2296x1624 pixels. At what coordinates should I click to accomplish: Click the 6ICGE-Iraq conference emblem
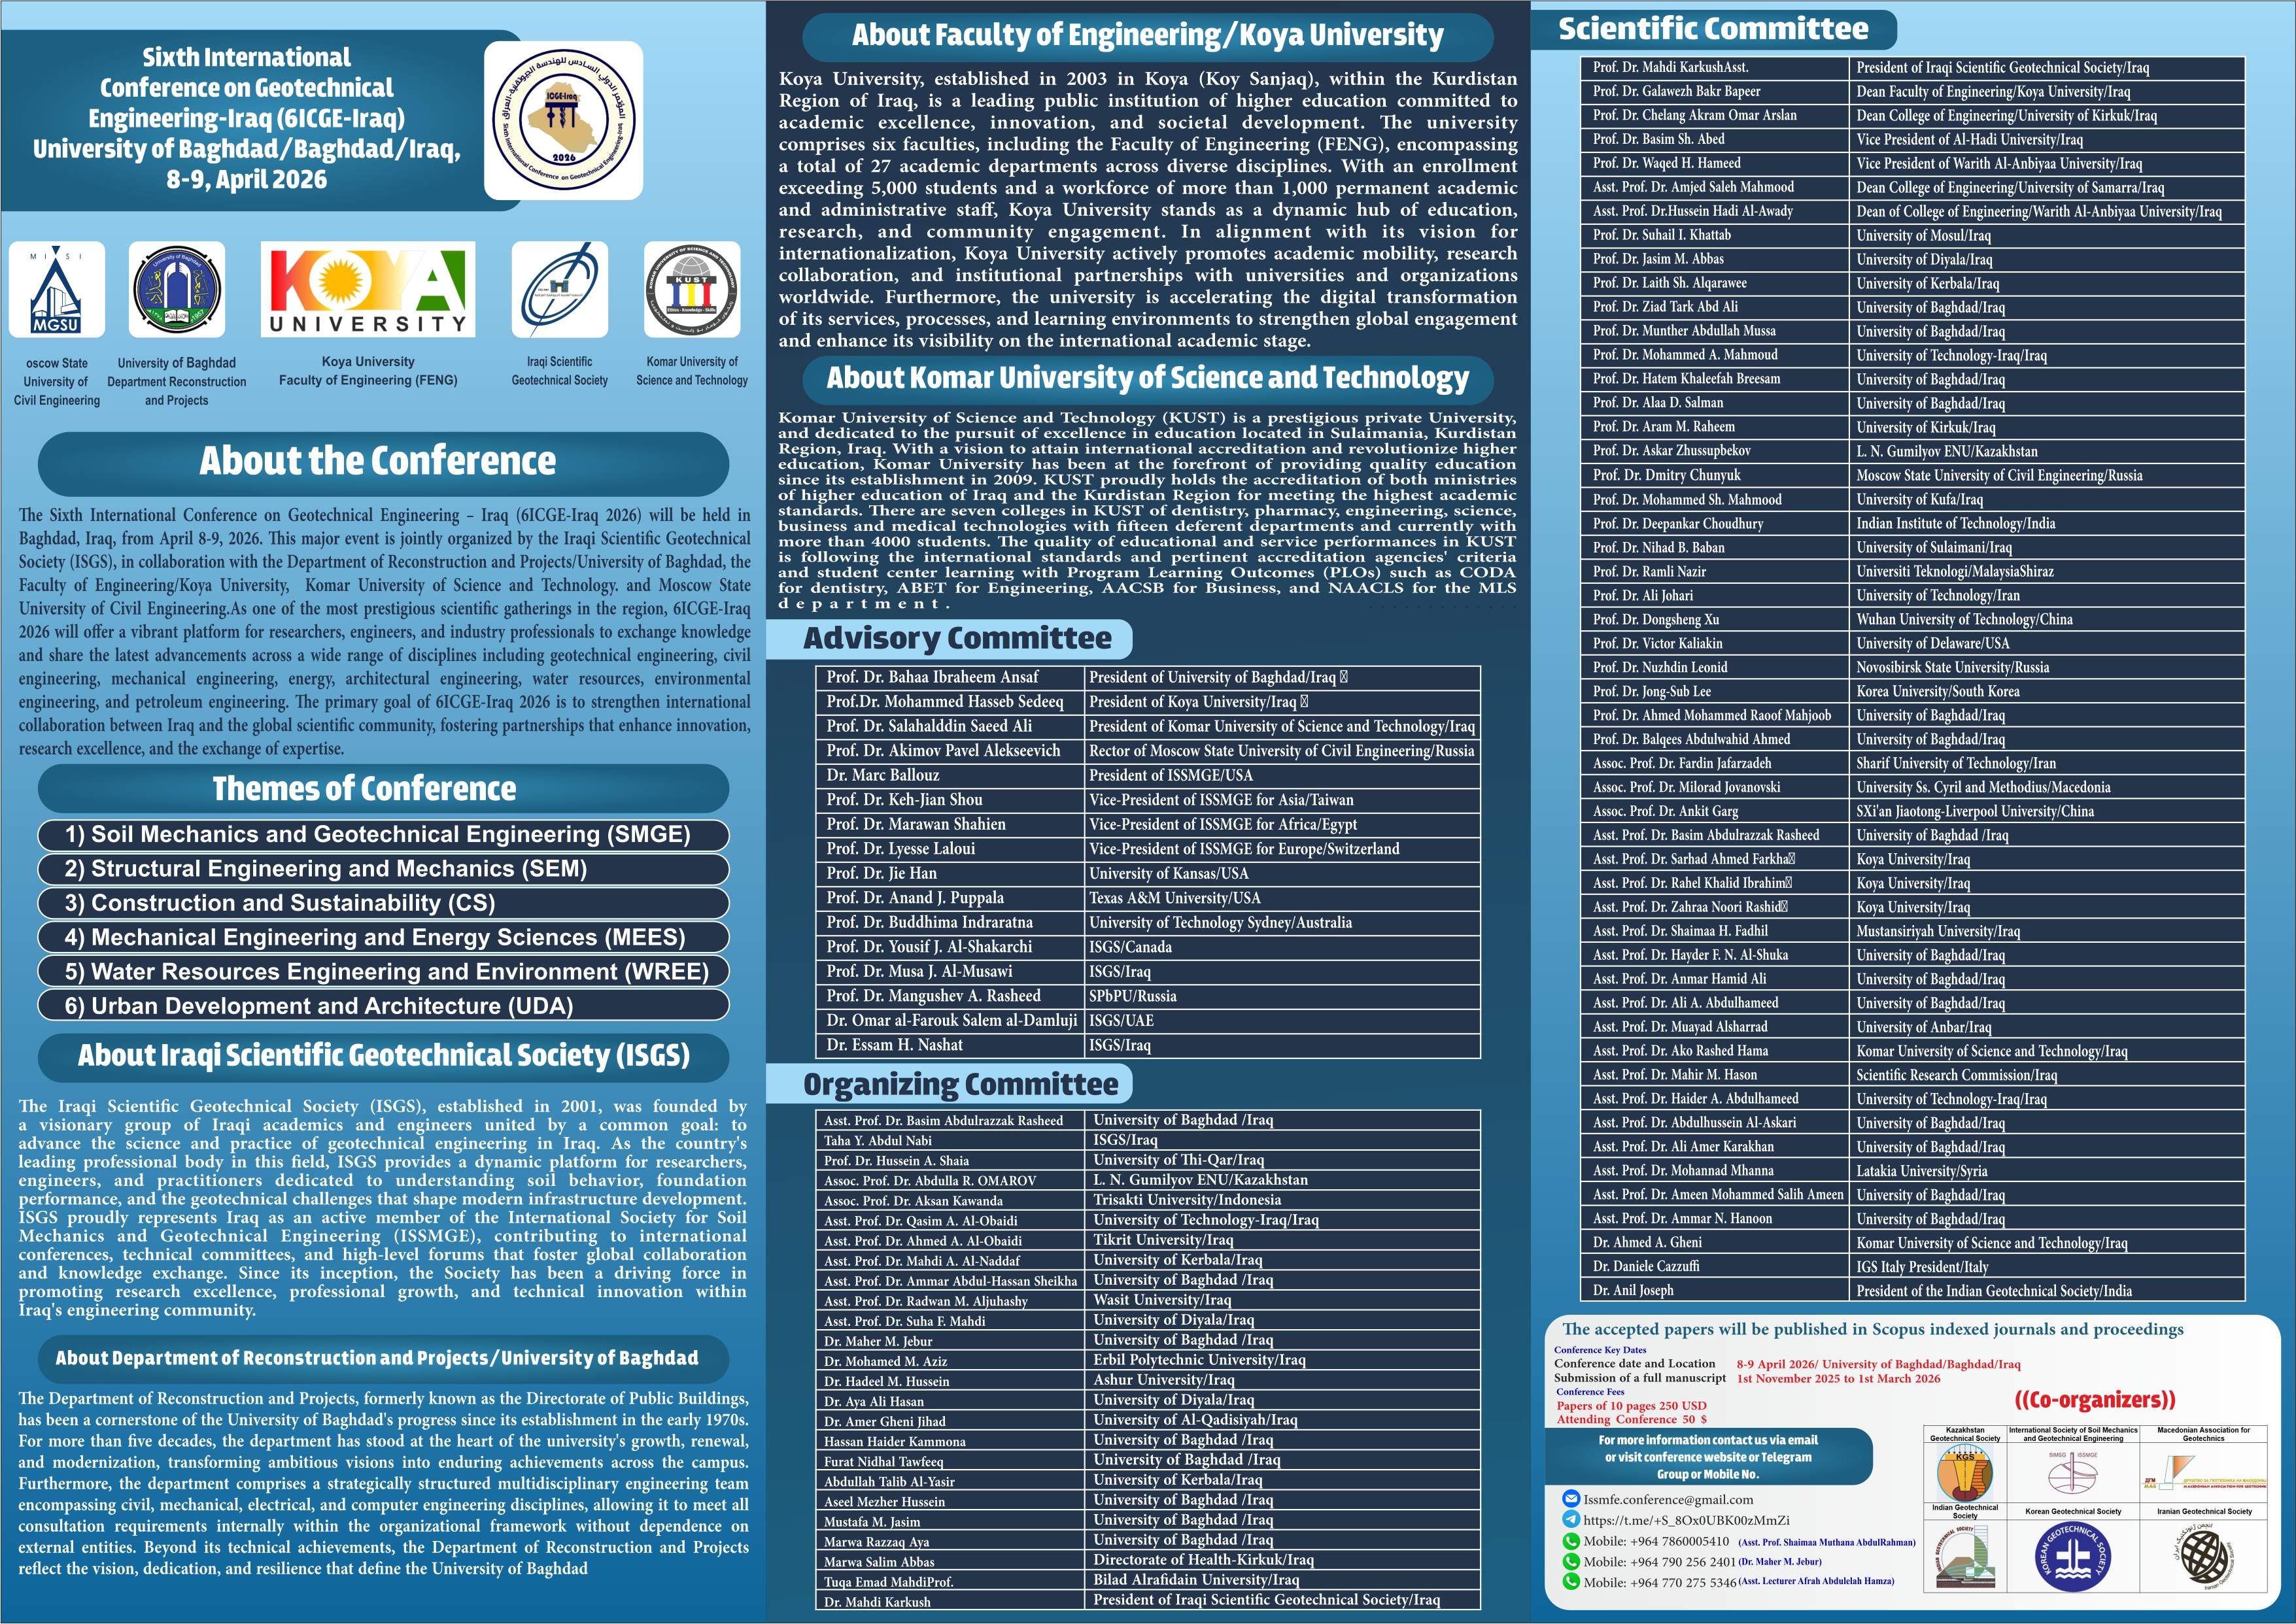[563, 120]
